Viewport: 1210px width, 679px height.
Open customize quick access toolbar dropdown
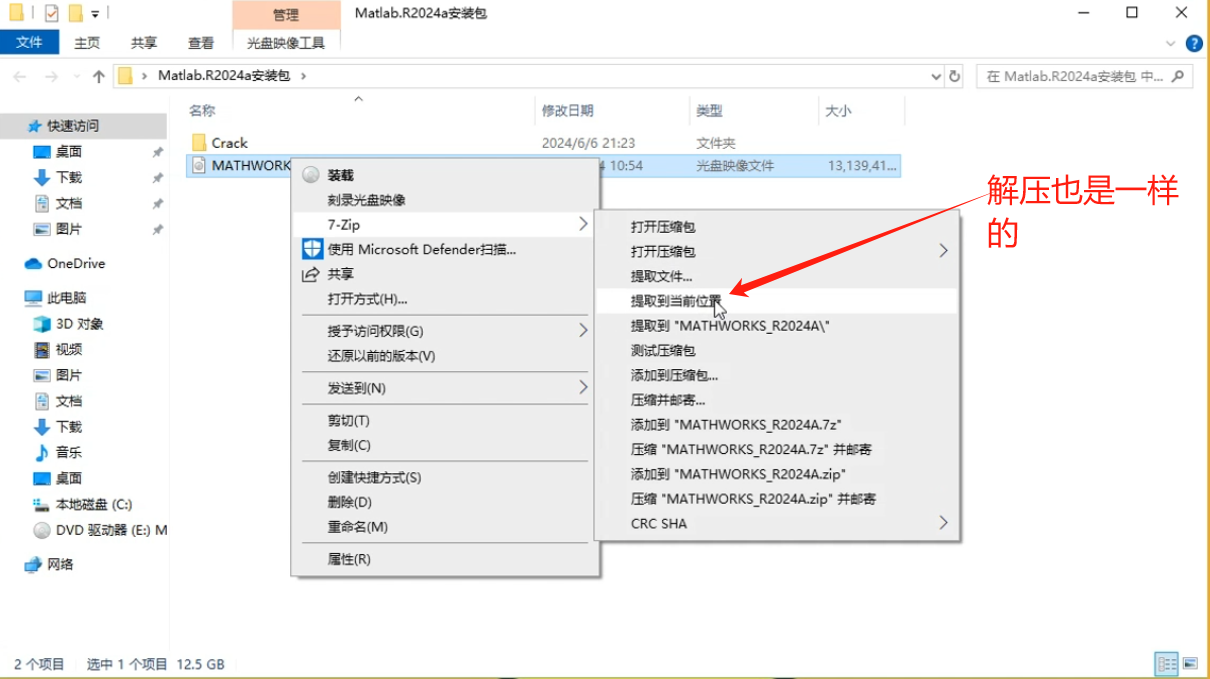pyautogui.click(x=95, y=14)
